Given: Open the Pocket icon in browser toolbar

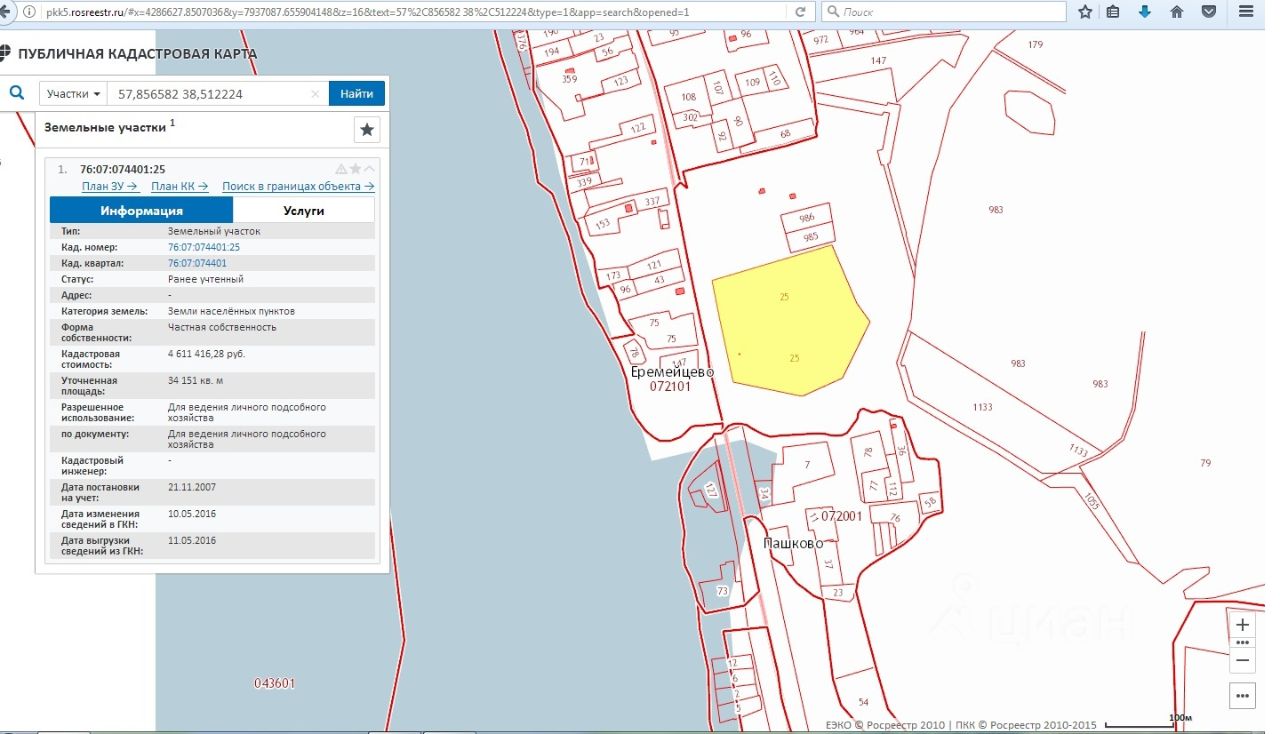Looking at the screenshot, I should (1209, 12).
